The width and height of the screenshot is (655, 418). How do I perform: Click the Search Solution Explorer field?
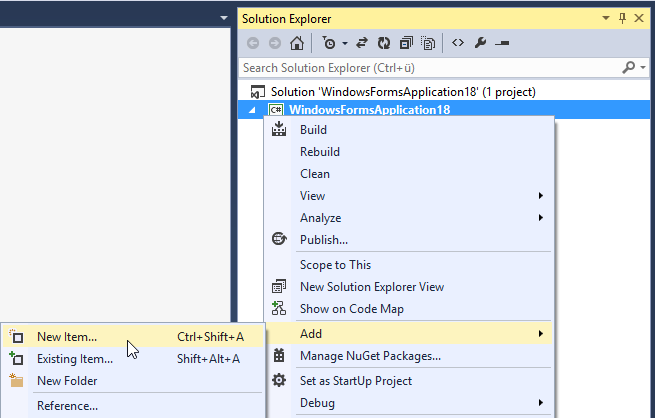430,68
